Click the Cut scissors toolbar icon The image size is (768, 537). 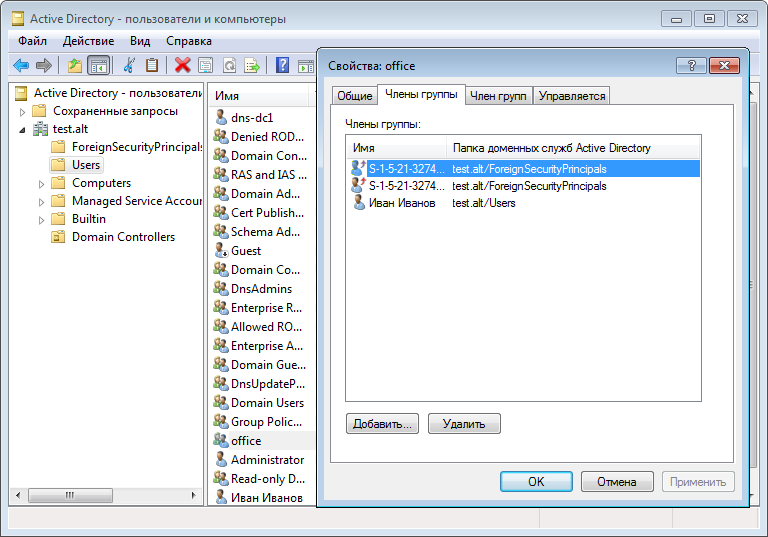[129, 65]
